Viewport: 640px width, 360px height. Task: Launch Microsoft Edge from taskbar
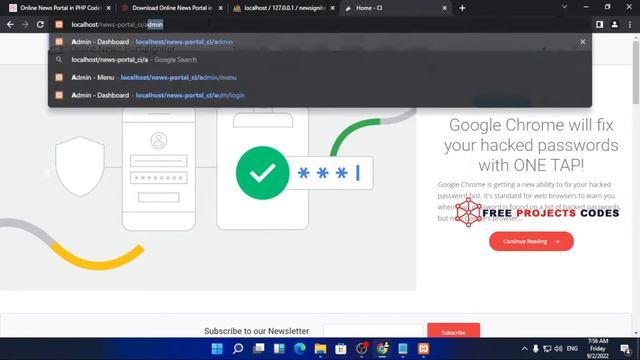pos(300,349)
